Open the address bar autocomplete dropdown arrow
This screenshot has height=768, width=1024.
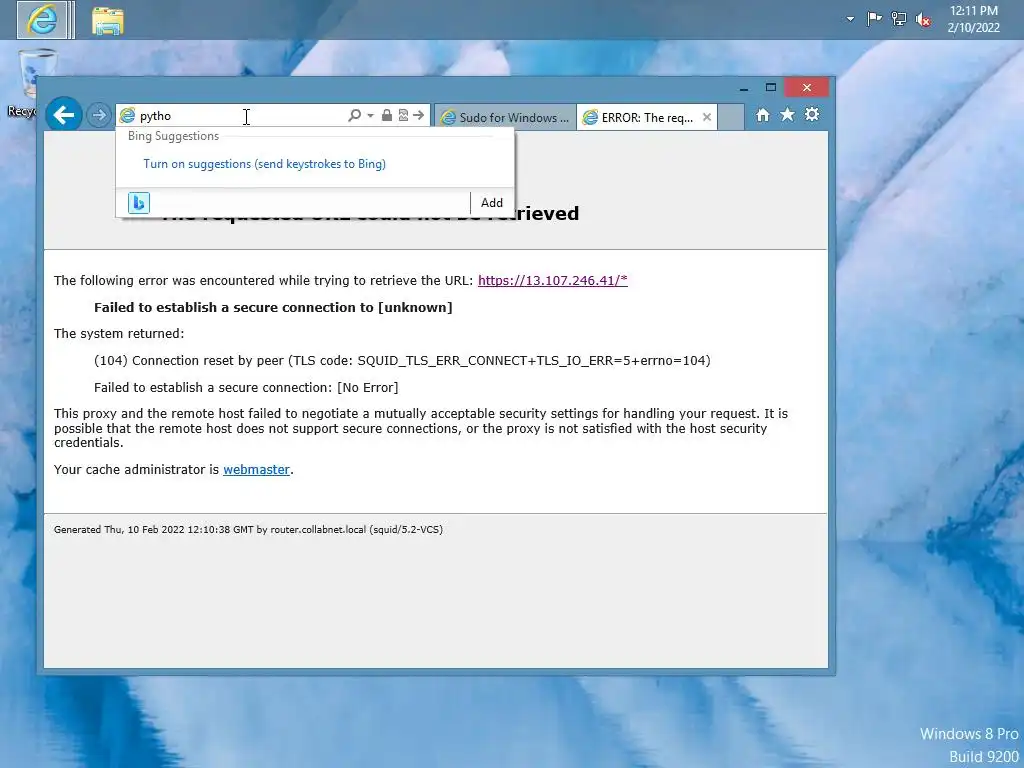(370, 116)
